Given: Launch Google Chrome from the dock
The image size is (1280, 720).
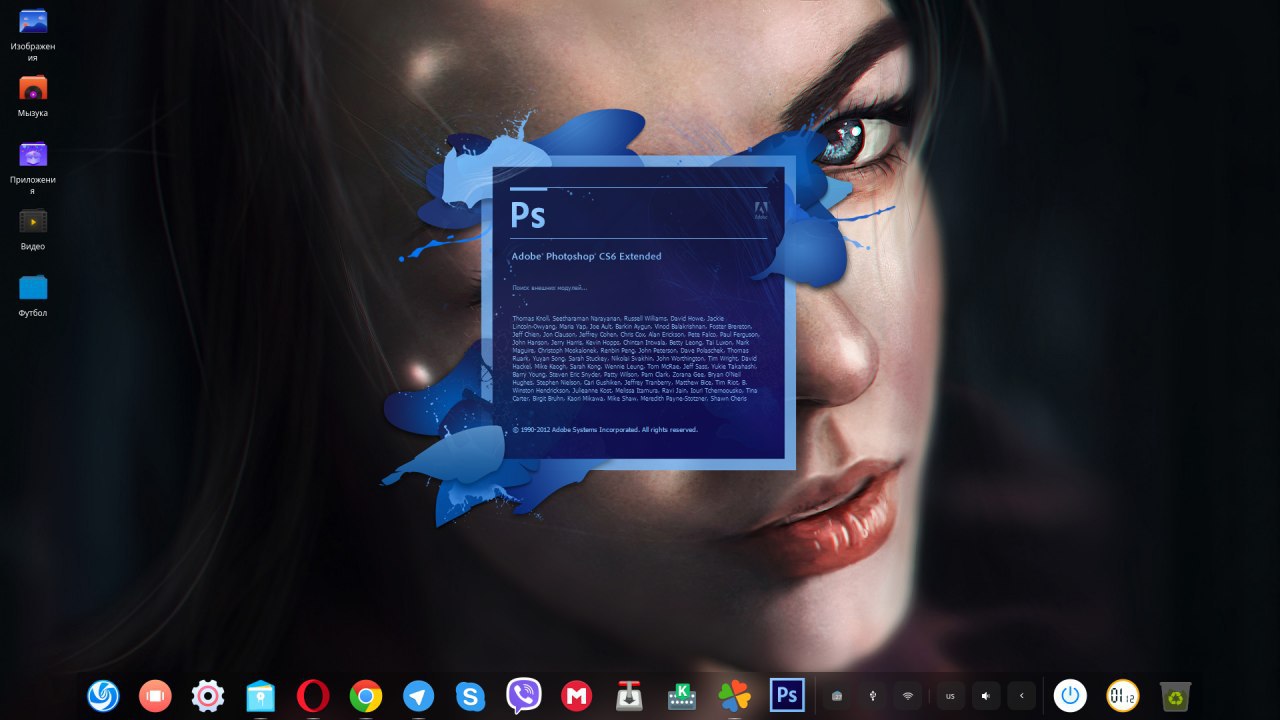Looking at the screenshot, I should point(366,695).
